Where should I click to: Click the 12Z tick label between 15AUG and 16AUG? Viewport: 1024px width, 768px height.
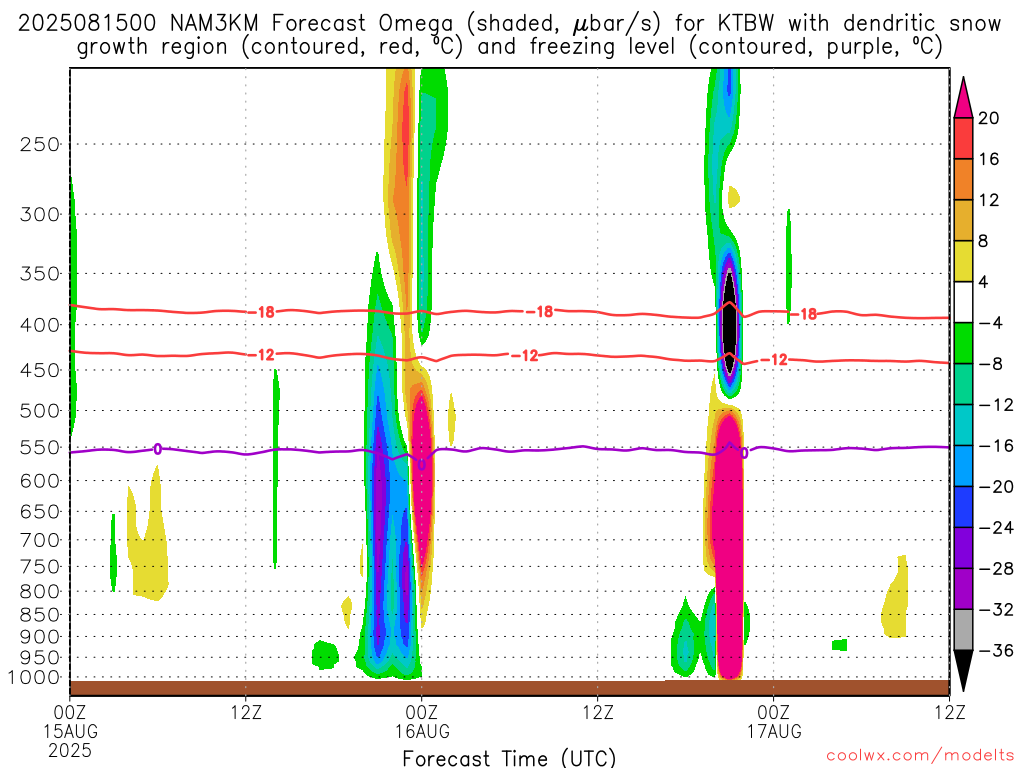pos(246,711)
